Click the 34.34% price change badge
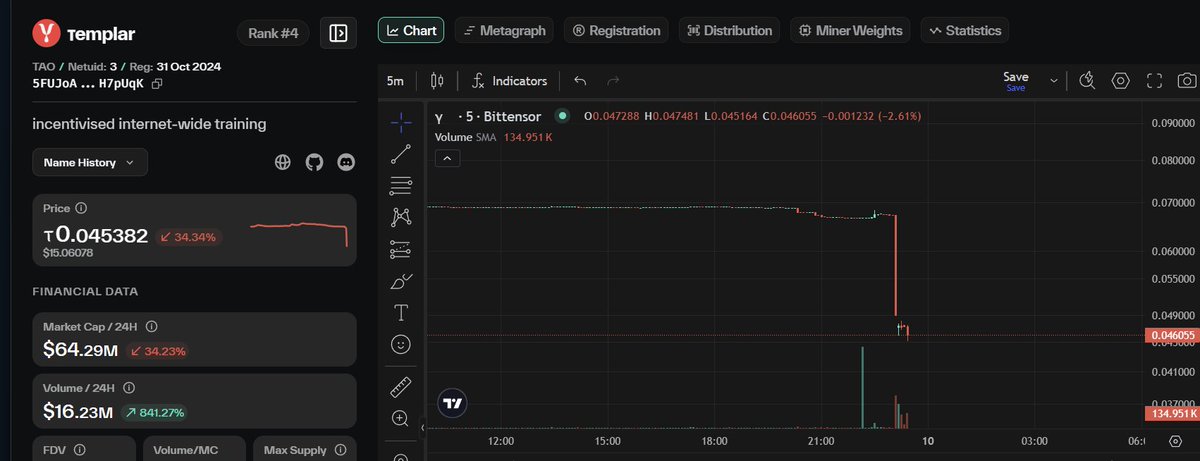1200x461 pixels. [x=188, y=237]
